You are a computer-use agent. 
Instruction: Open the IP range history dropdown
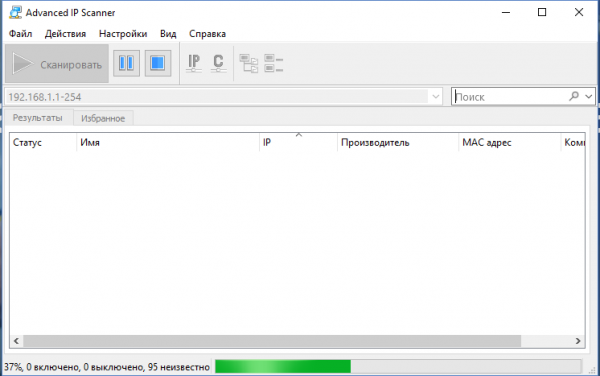pyautogui.click(x=435, y=97)
